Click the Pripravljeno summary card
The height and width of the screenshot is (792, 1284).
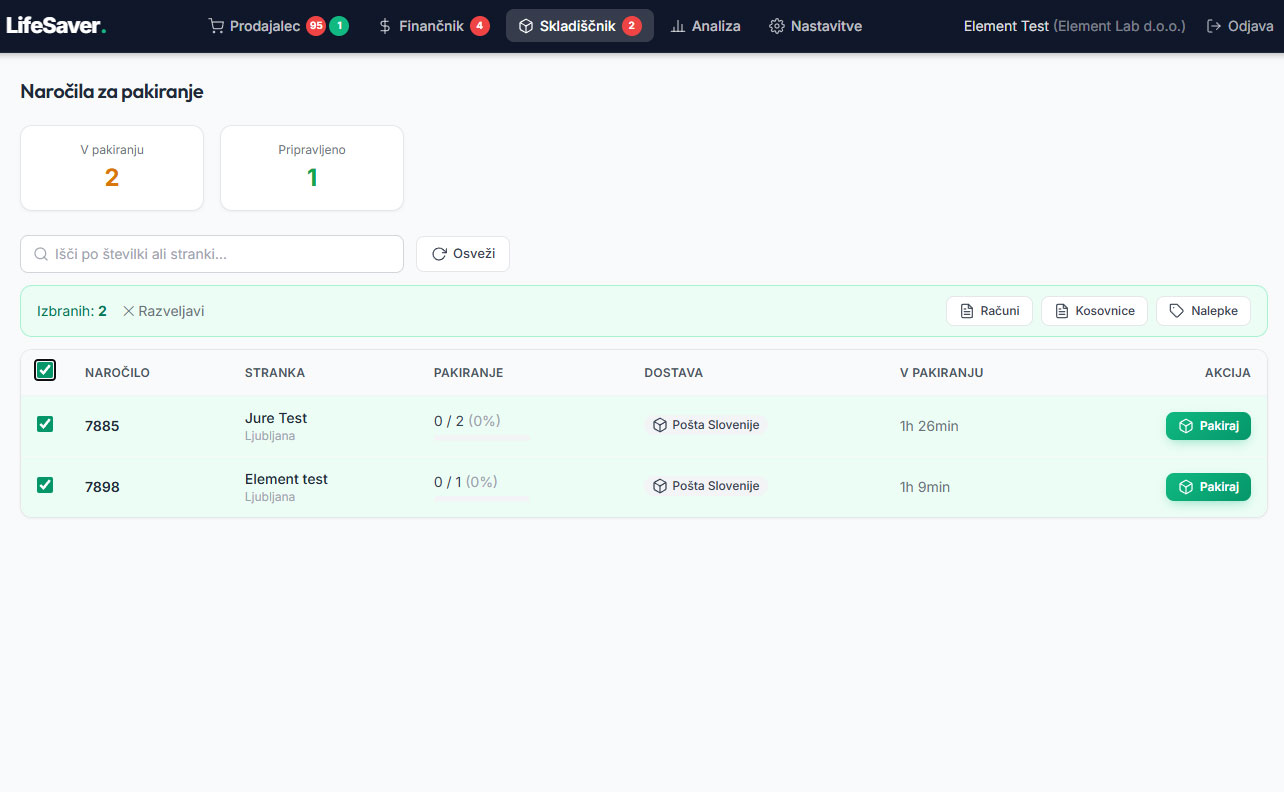click(x=312, y=168)
